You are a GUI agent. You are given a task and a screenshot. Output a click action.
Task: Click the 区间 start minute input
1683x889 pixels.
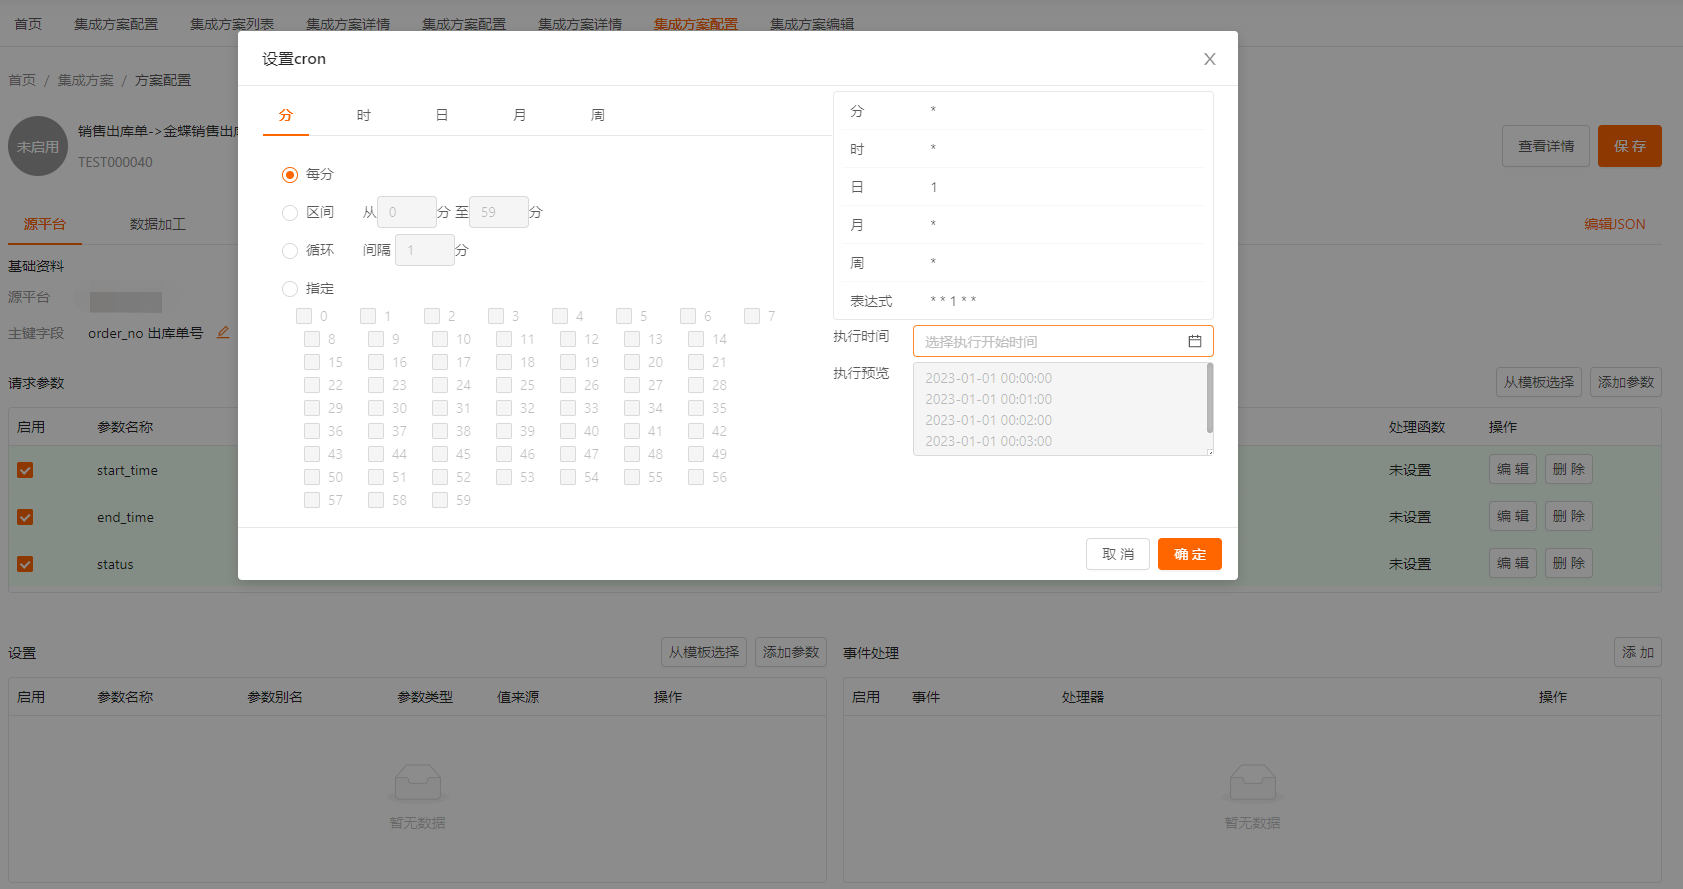coord(406,212)
